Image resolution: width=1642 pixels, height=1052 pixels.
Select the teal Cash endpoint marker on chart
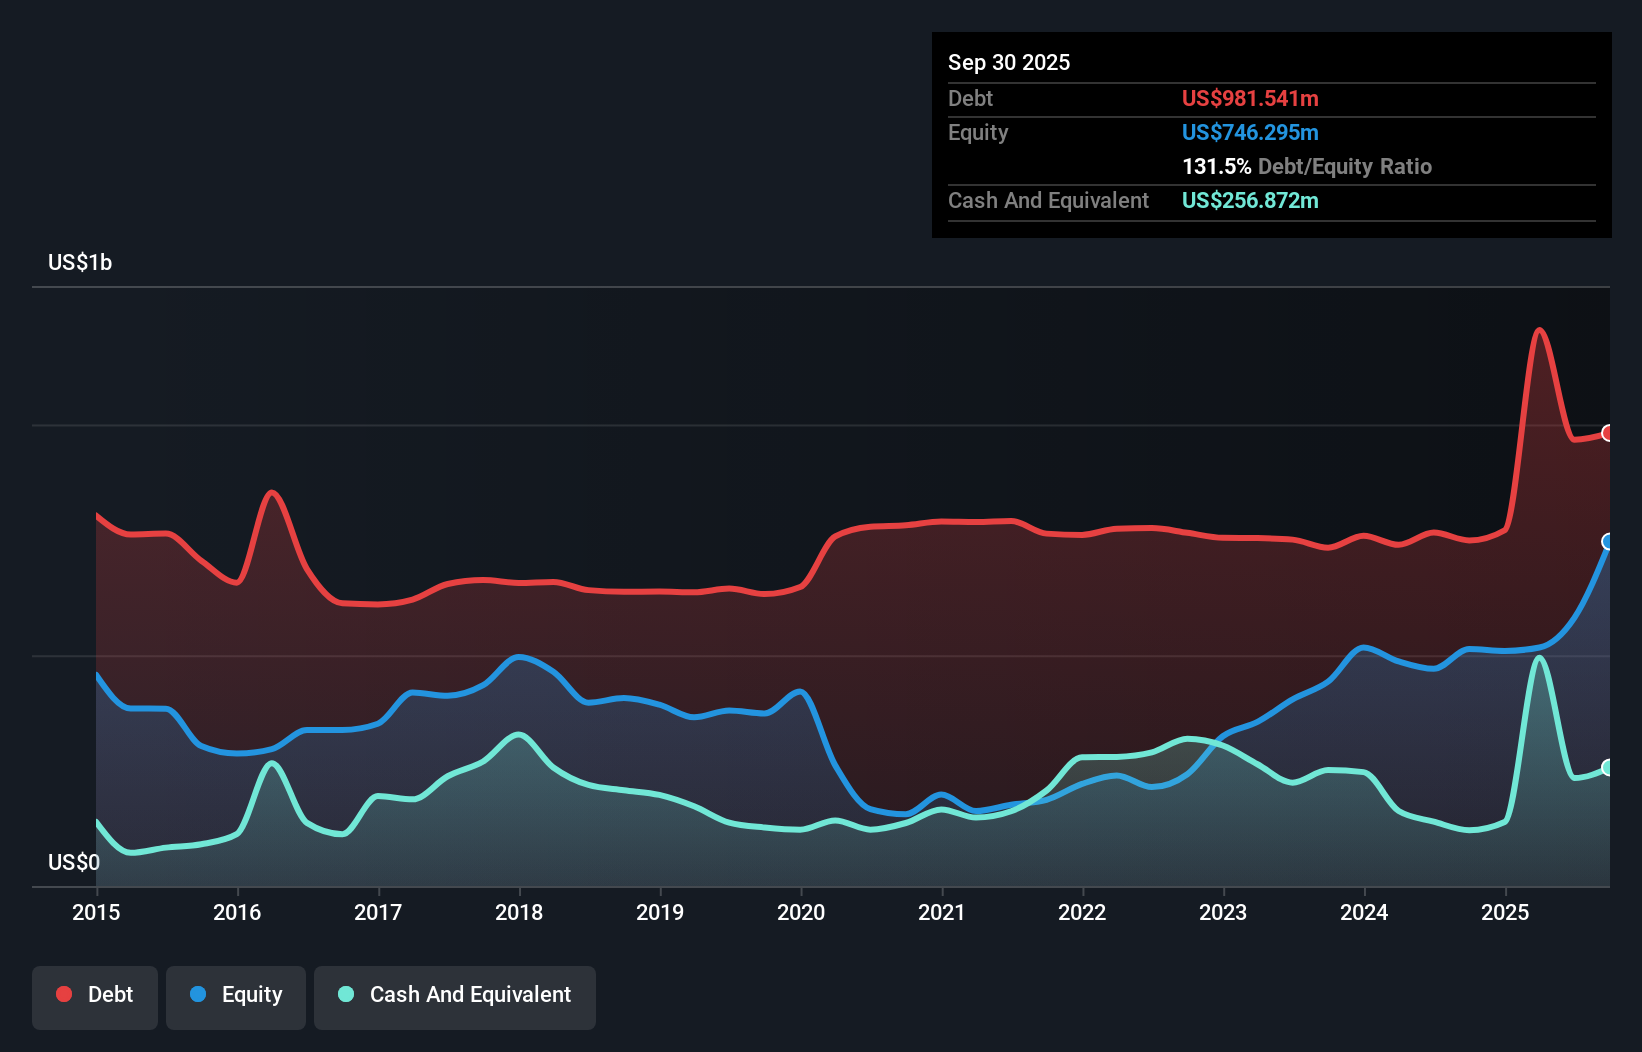1608,768
